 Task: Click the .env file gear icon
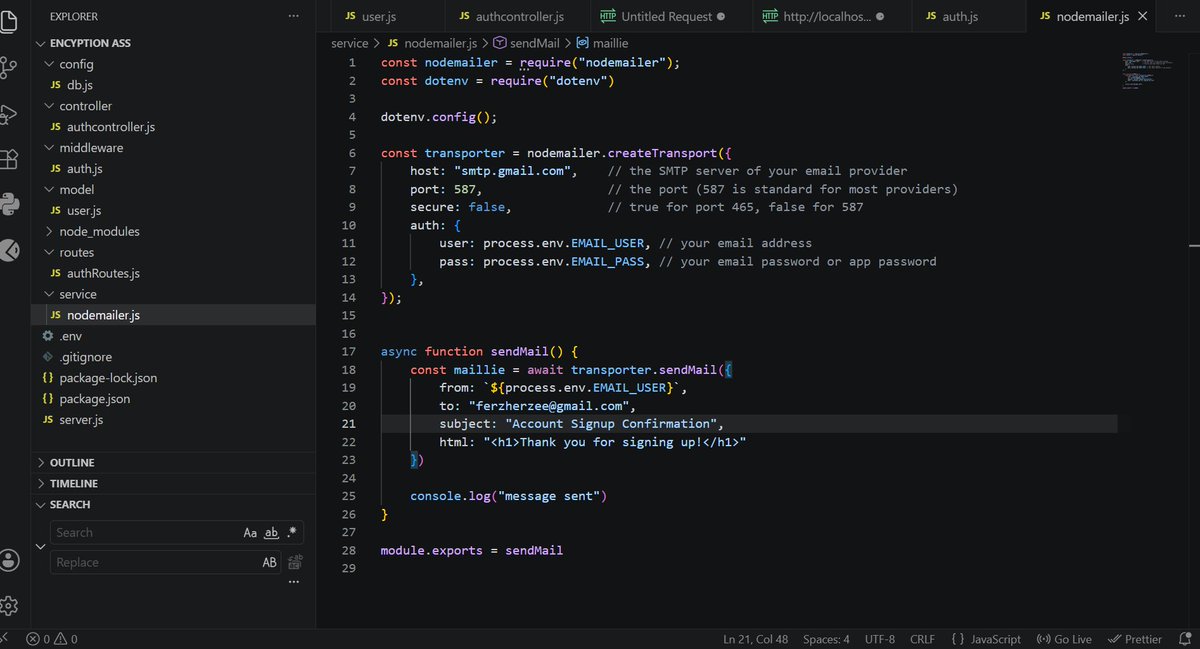(x=48, y=336)
